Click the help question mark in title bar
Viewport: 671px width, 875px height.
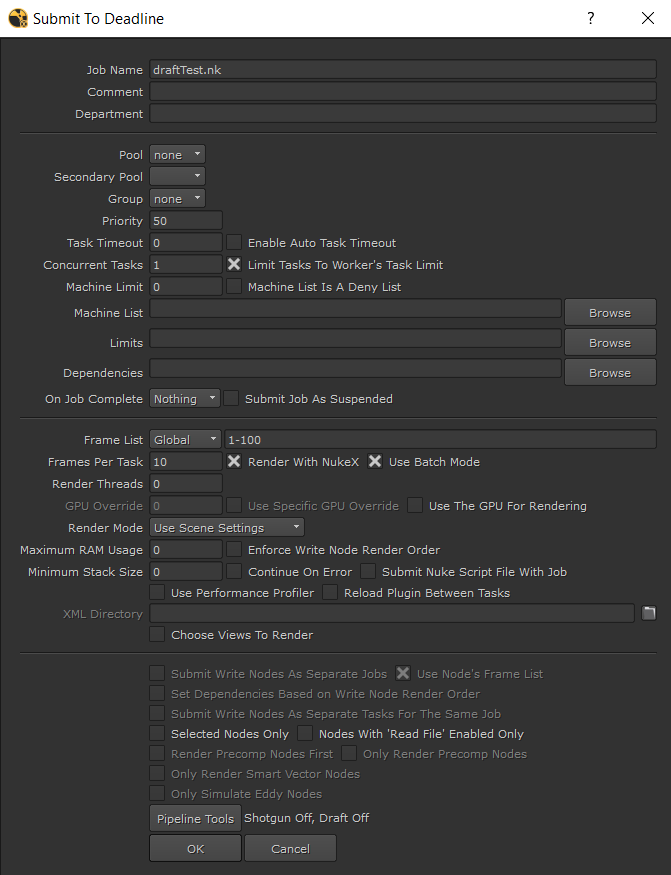click(591, 19)
